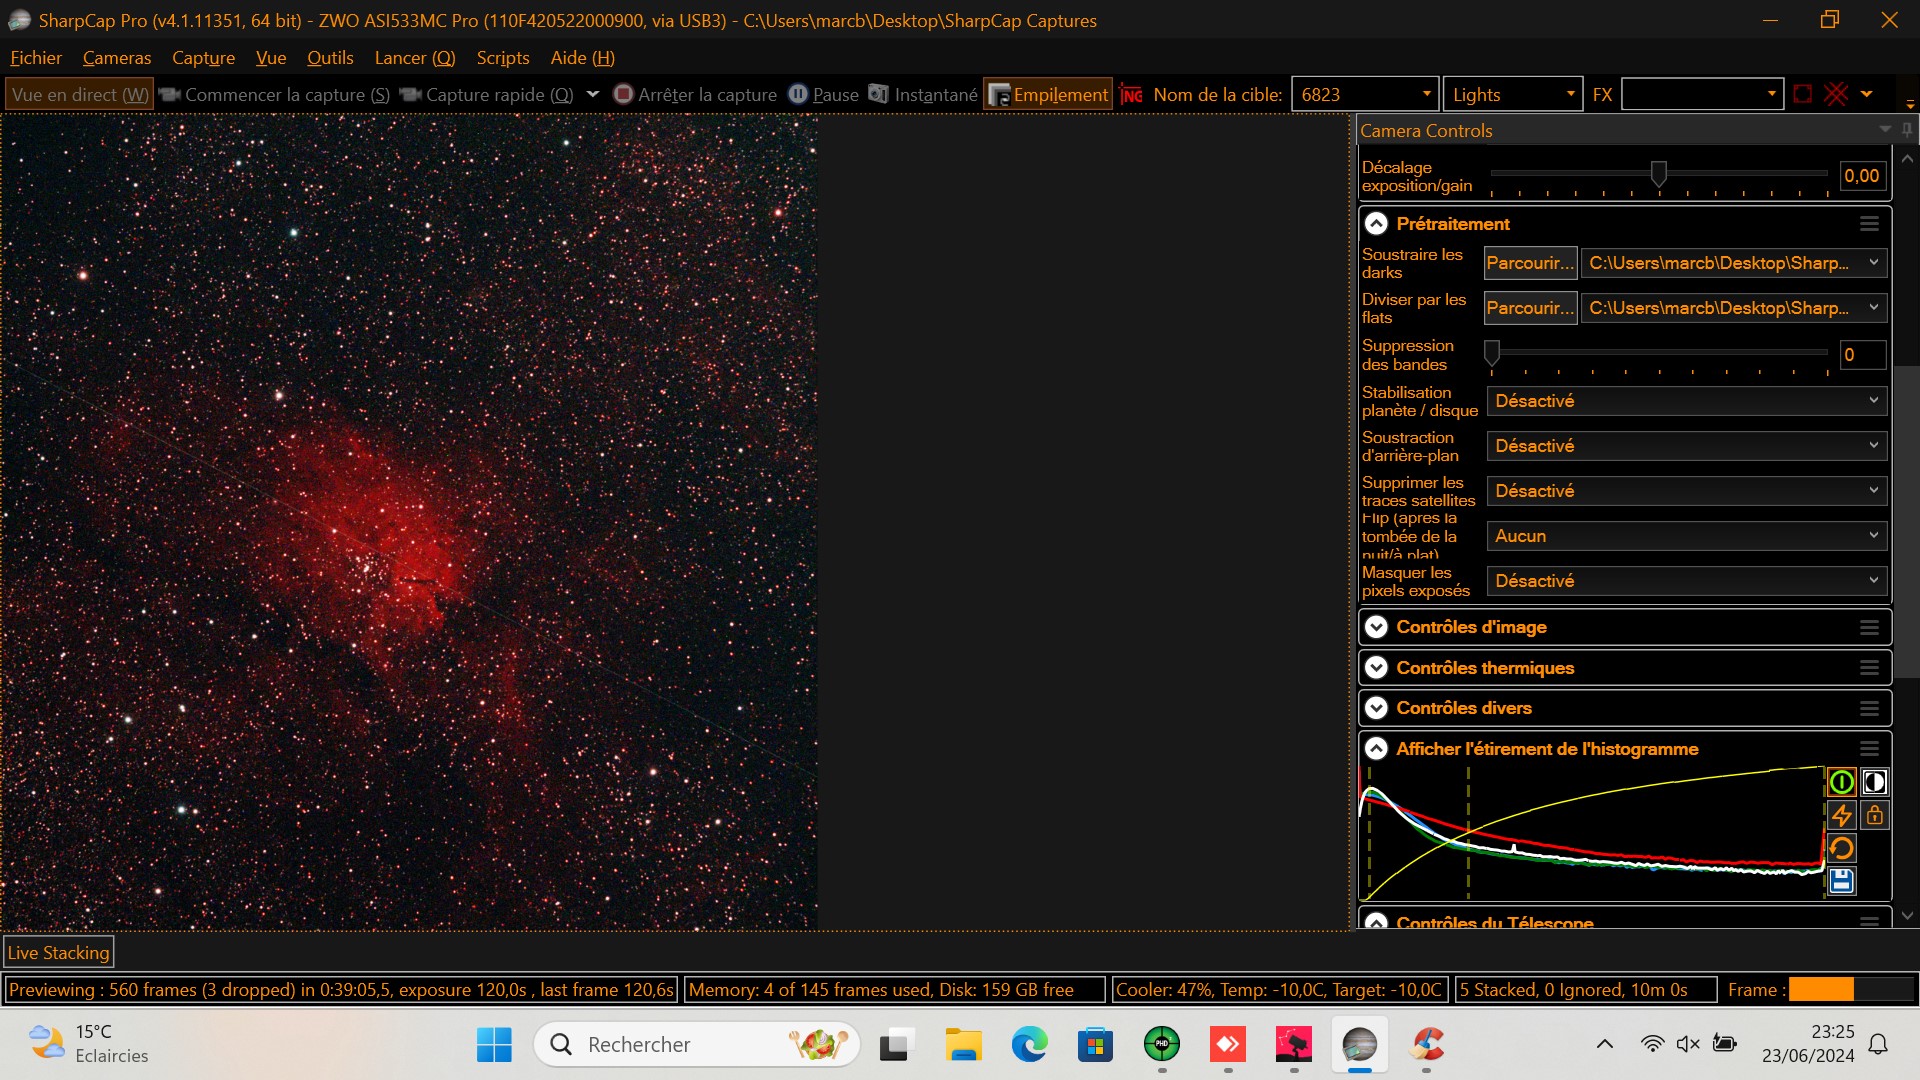Collapse the Prétraitement section
The width and height of the screenshot is (1920, 1080).
tap(1377, 224)
